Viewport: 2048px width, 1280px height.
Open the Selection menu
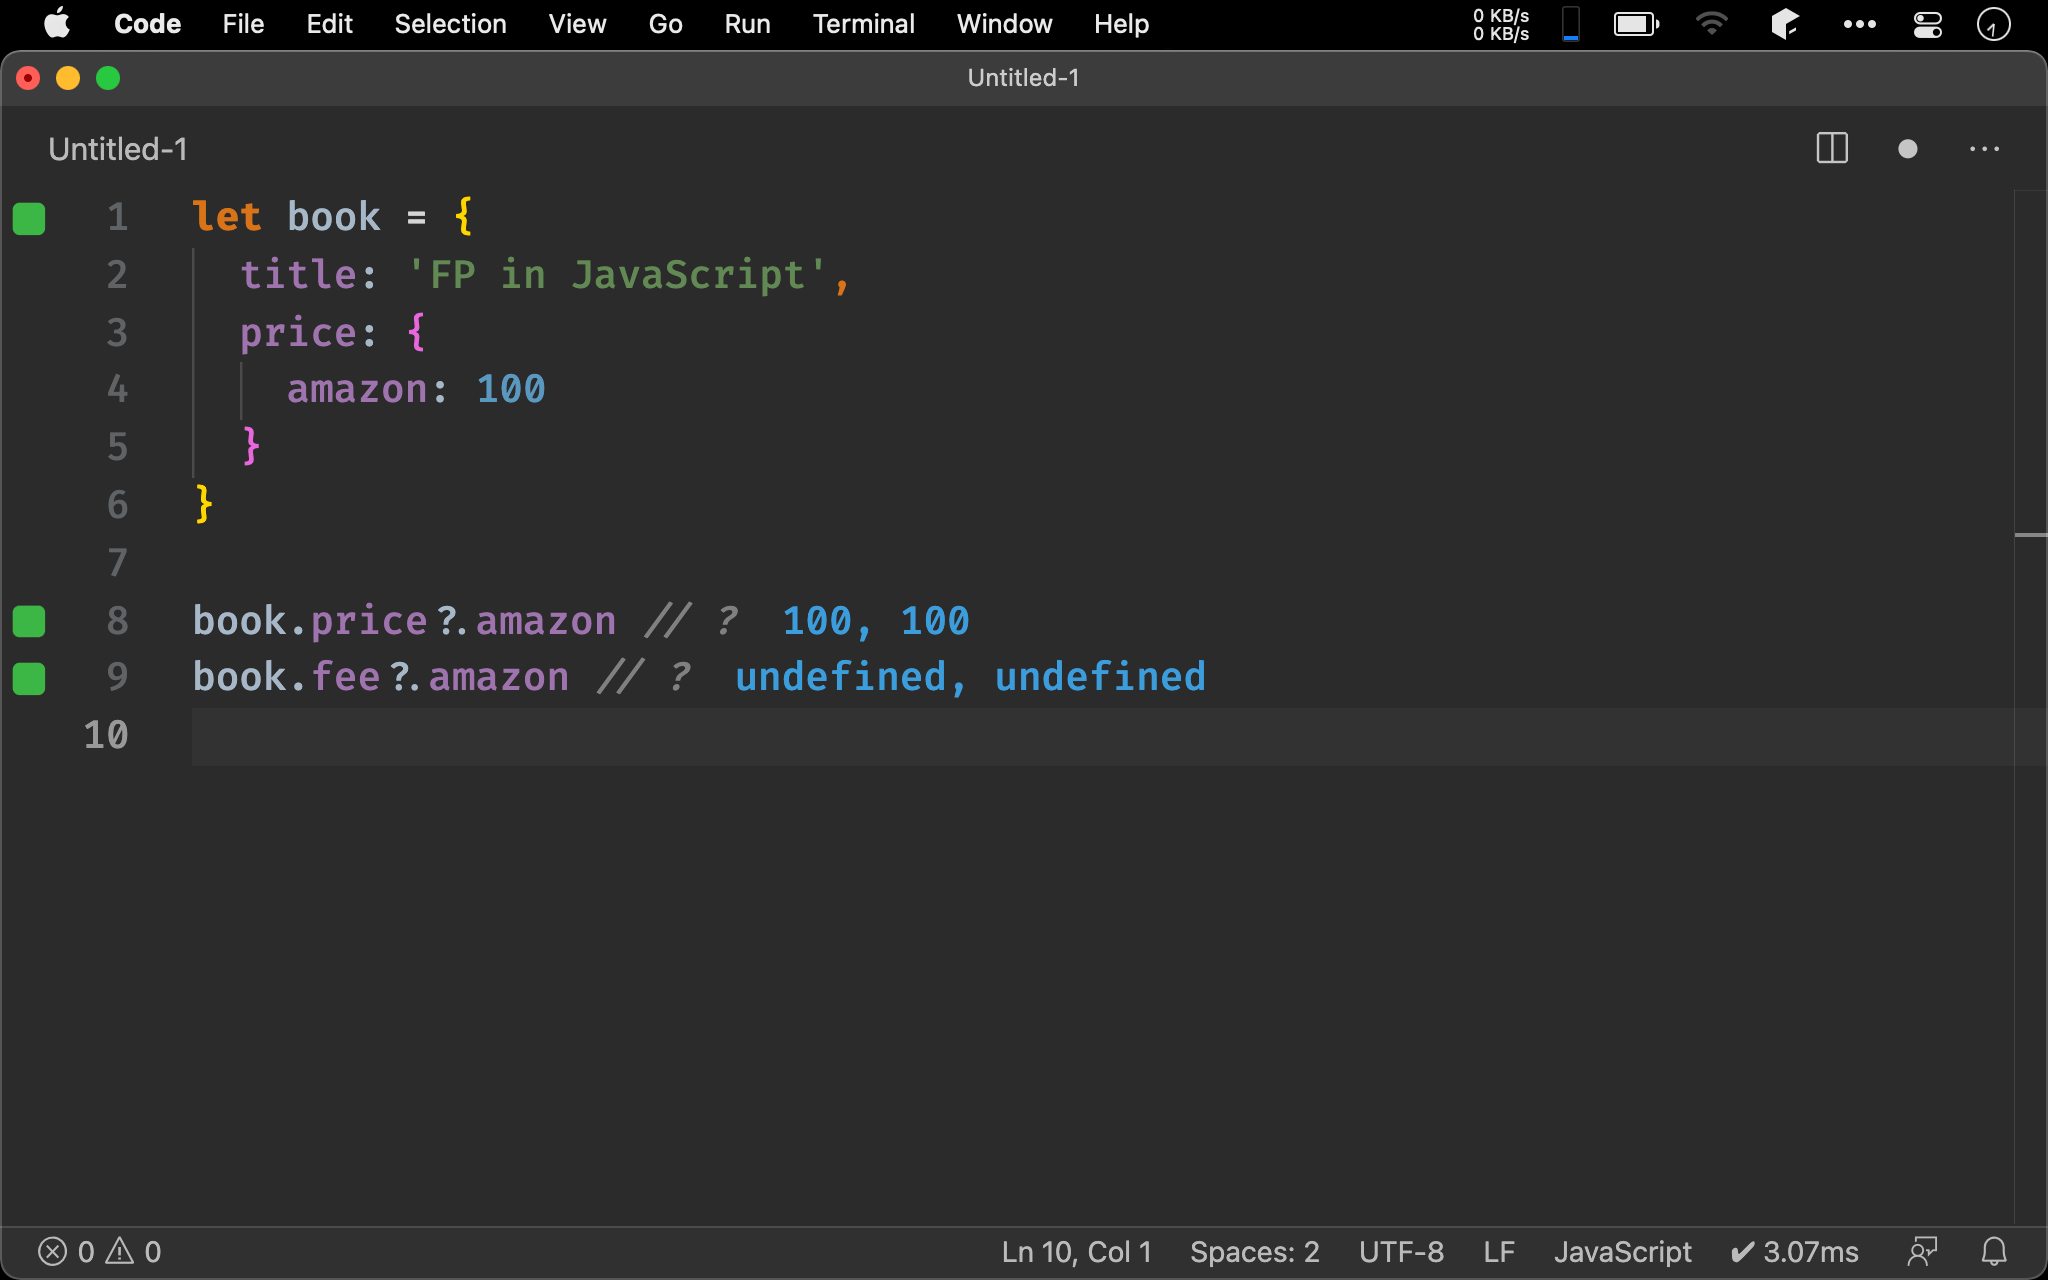(x=450, y=23)
